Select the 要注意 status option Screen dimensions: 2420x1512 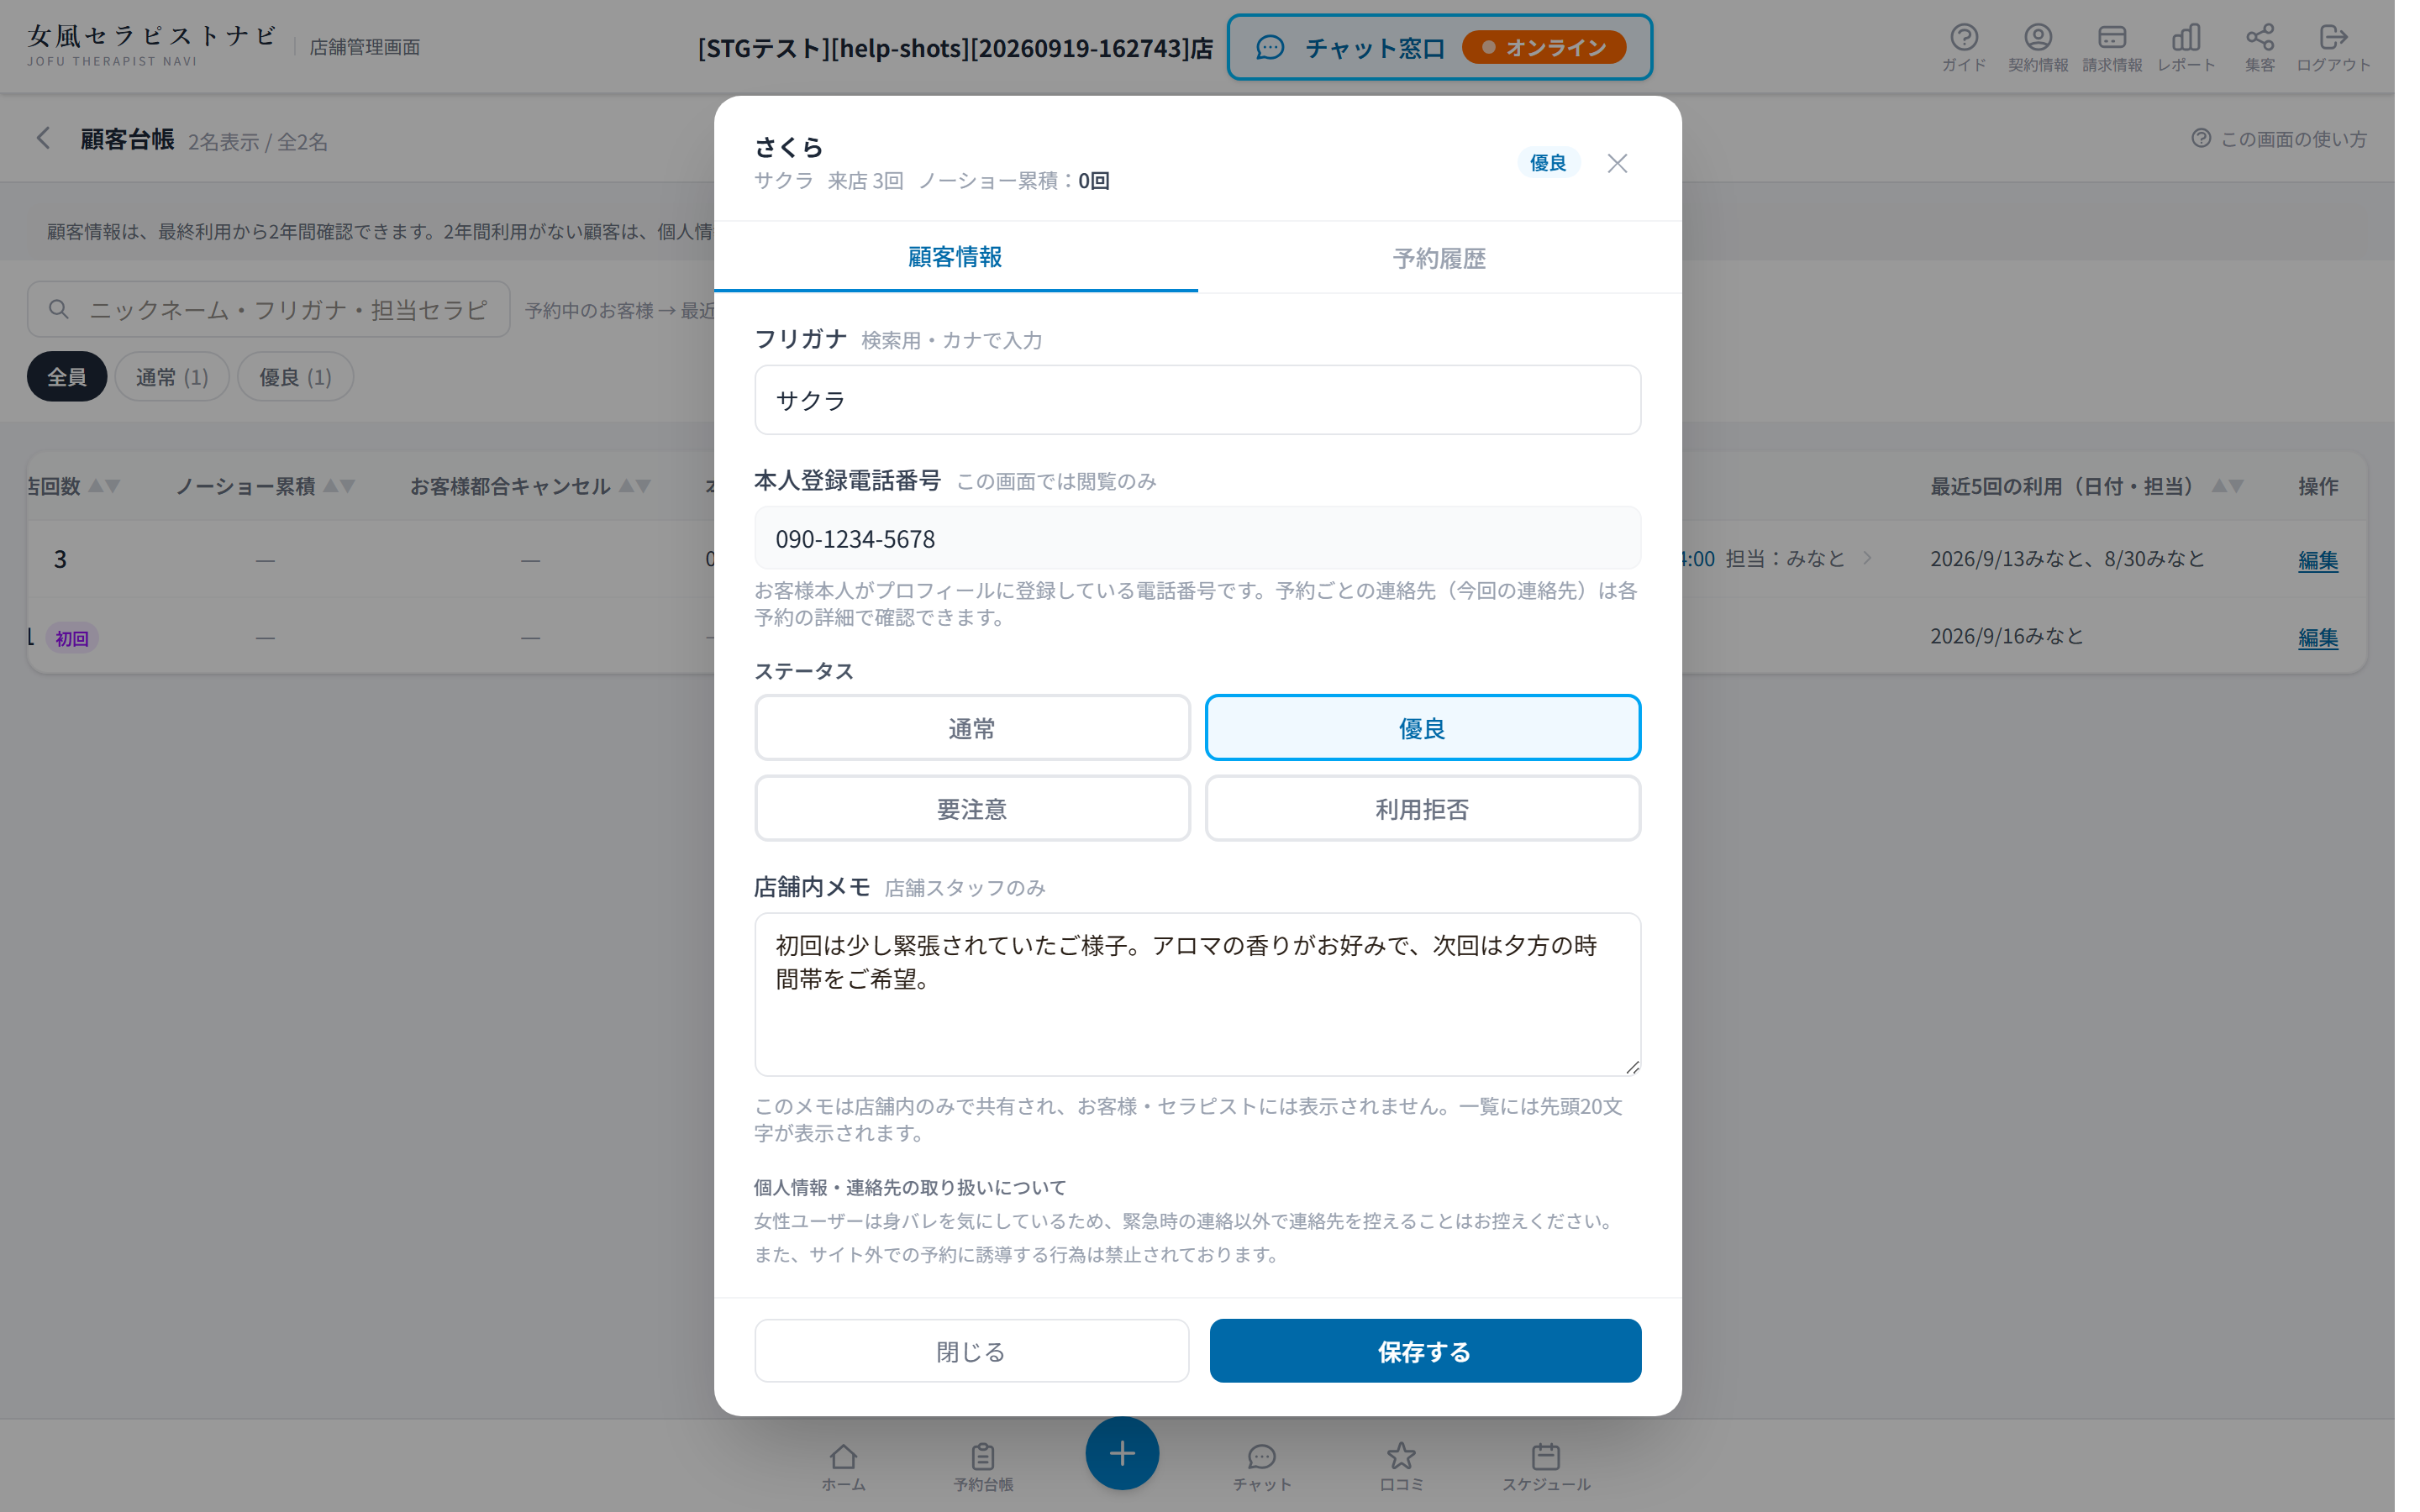point(972,808)
